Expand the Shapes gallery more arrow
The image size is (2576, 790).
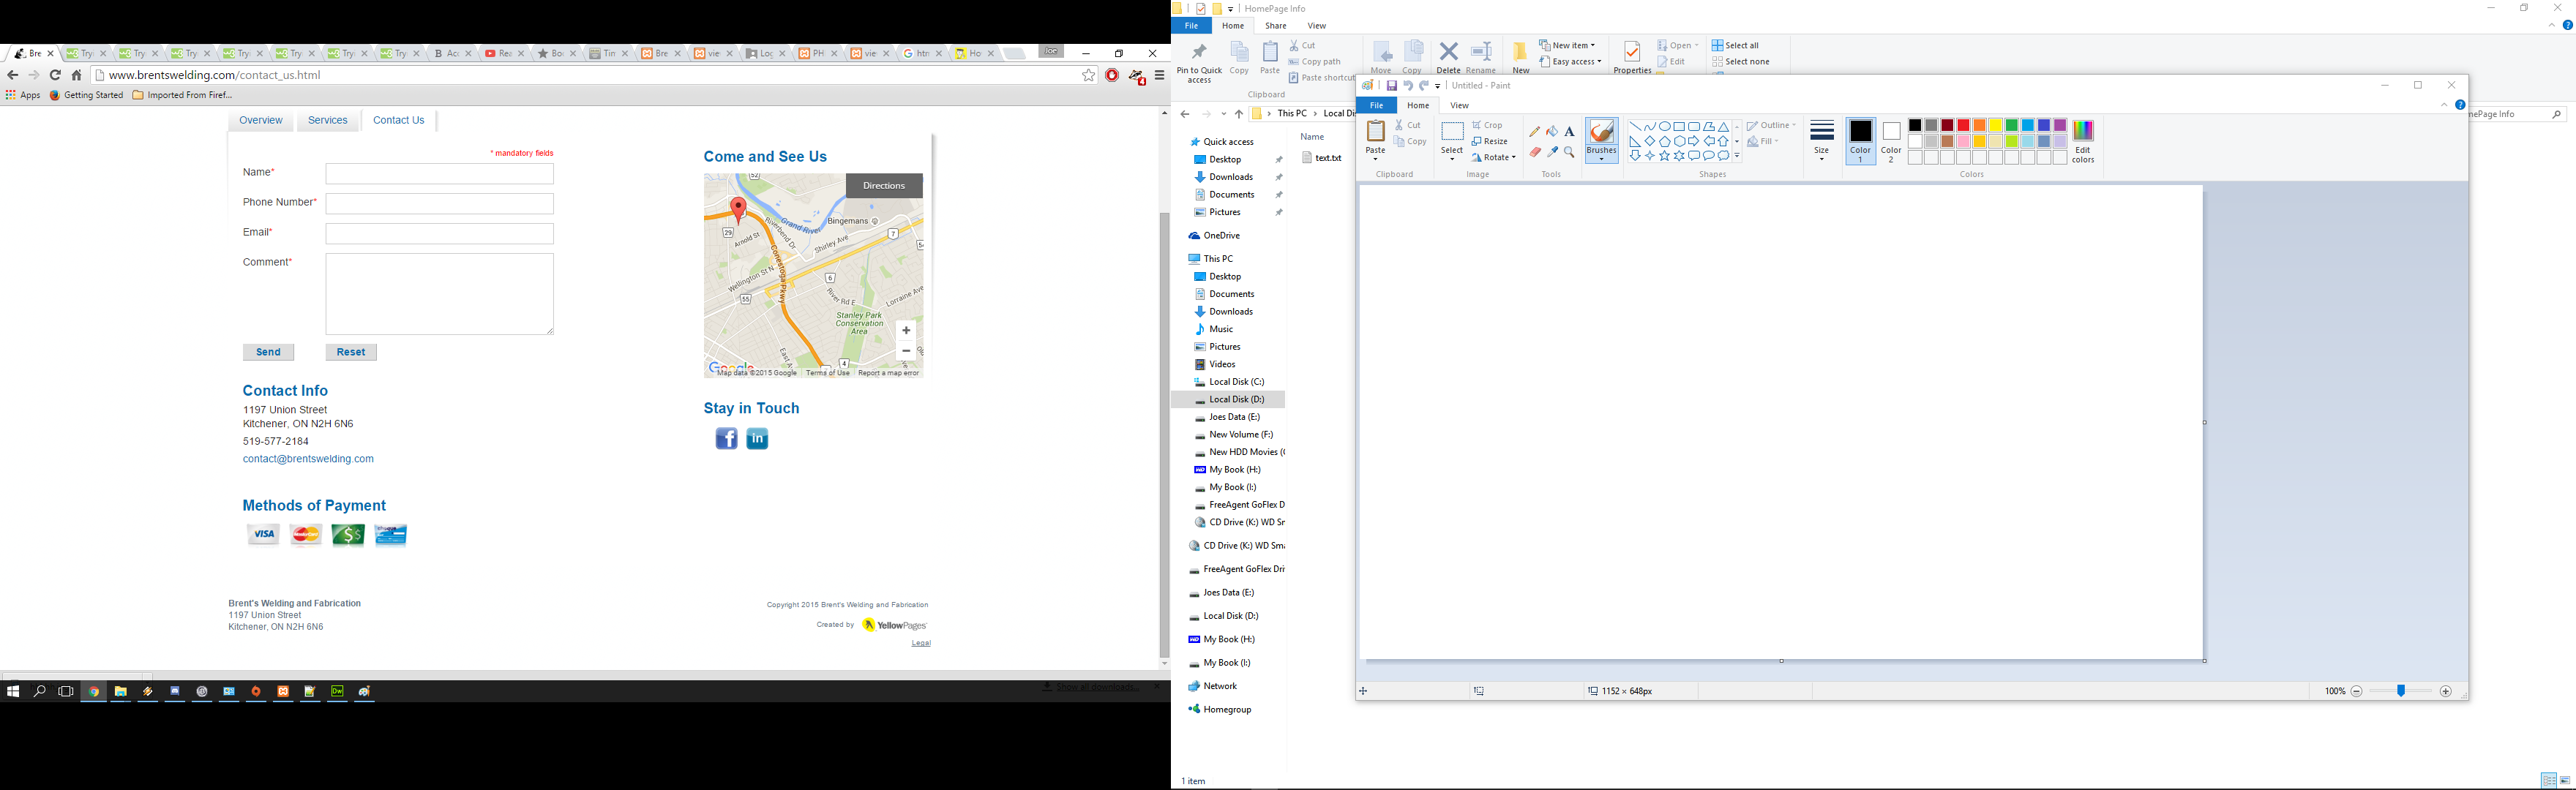1737,156
